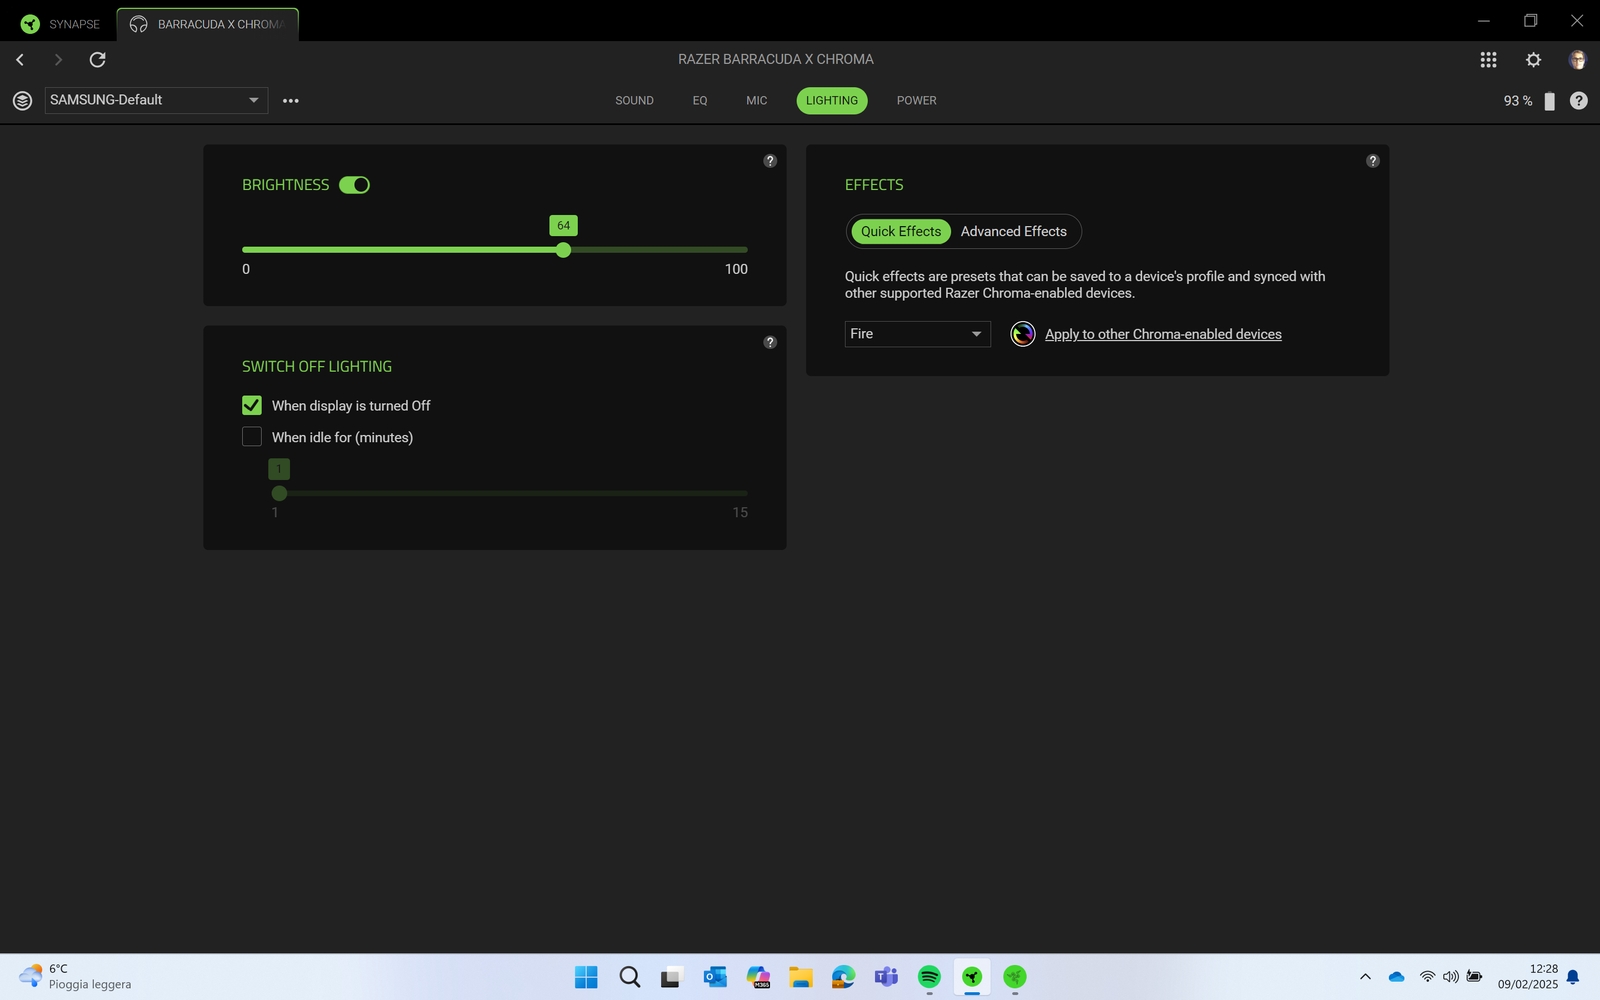Show help for the Effects panel
Viewport: 1600px width, 1000px height.
click(x=1373, y=161)
